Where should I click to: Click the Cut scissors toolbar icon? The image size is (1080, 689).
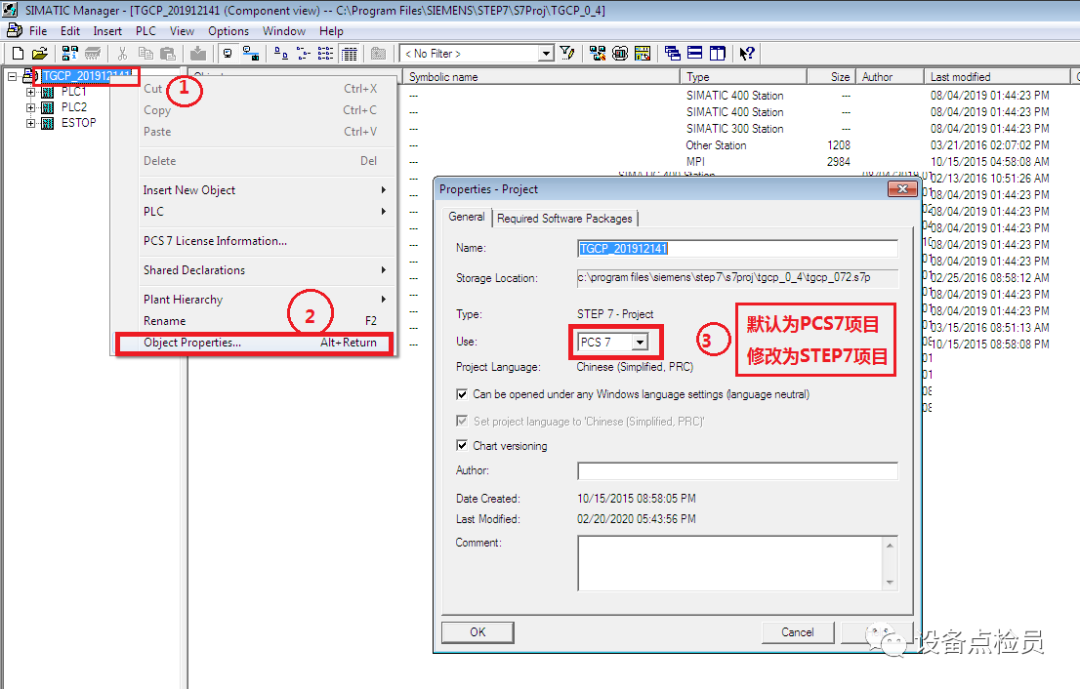(123, 53)
